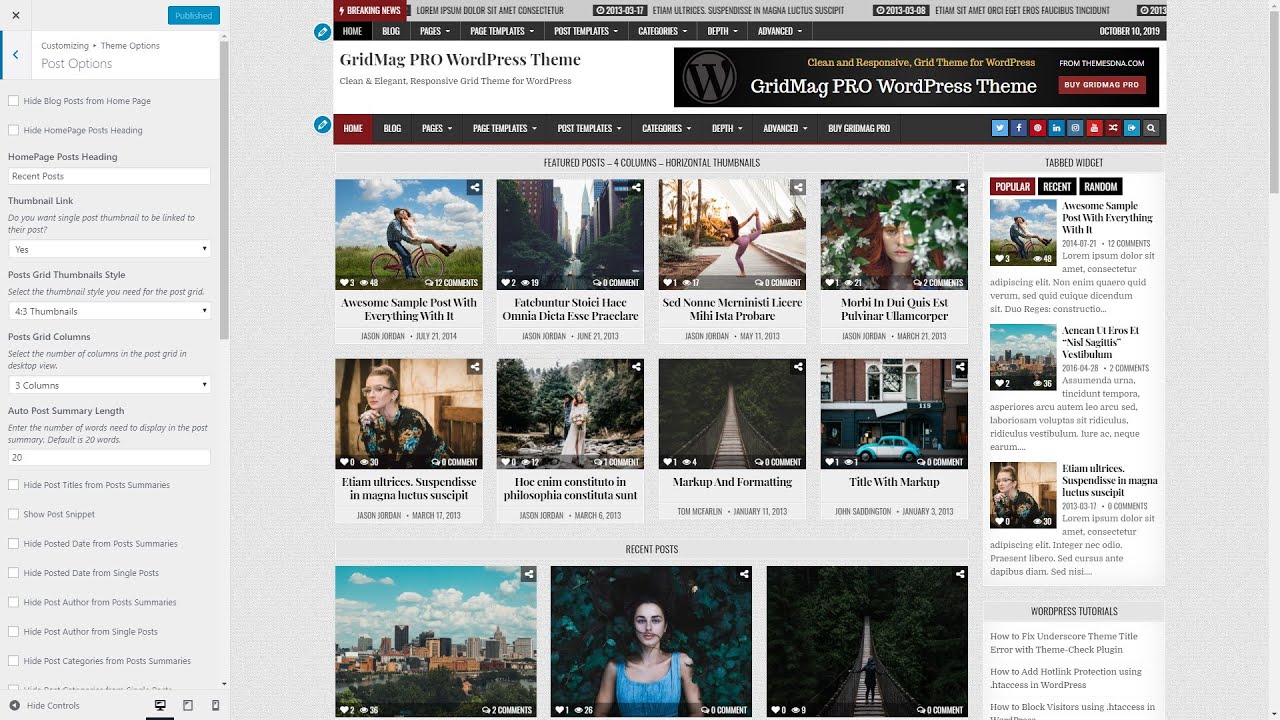Click Hide Controls label
1280x720 pixels.
53,706
